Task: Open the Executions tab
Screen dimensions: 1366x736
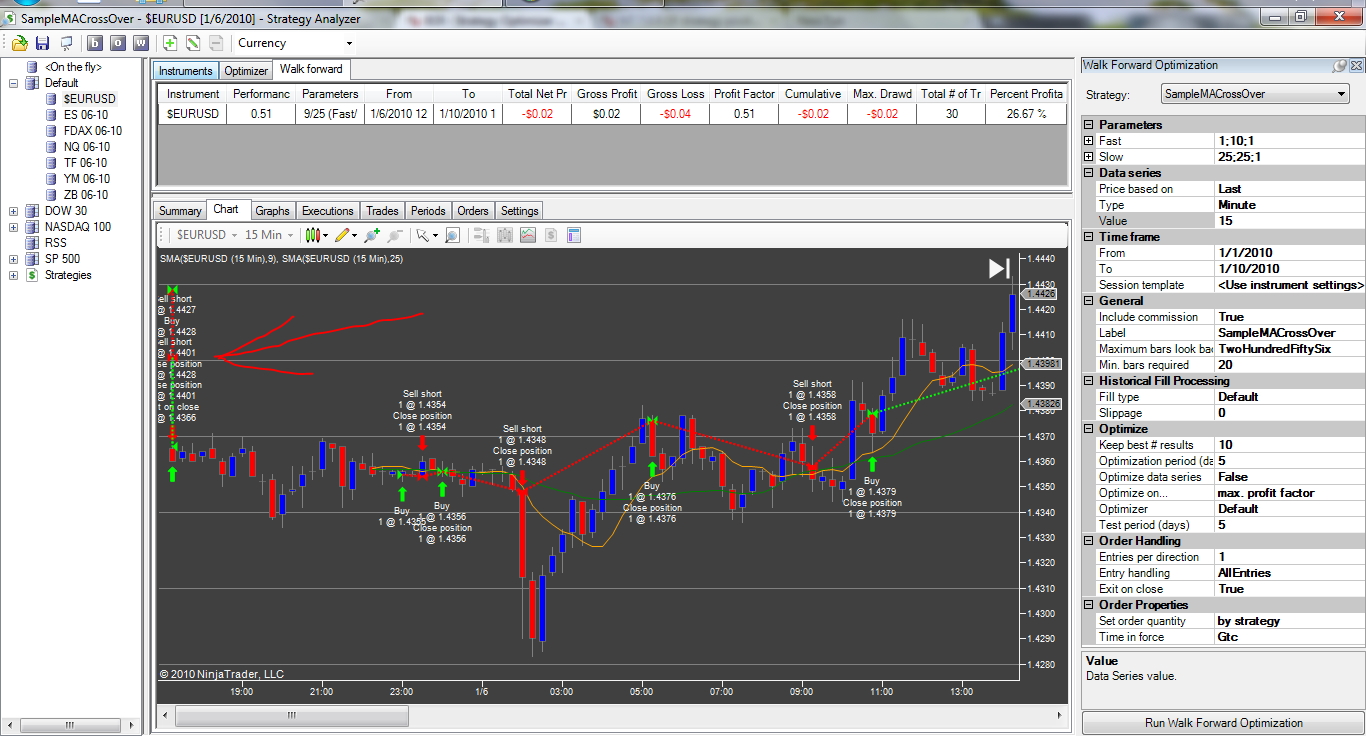Action: 328,211
